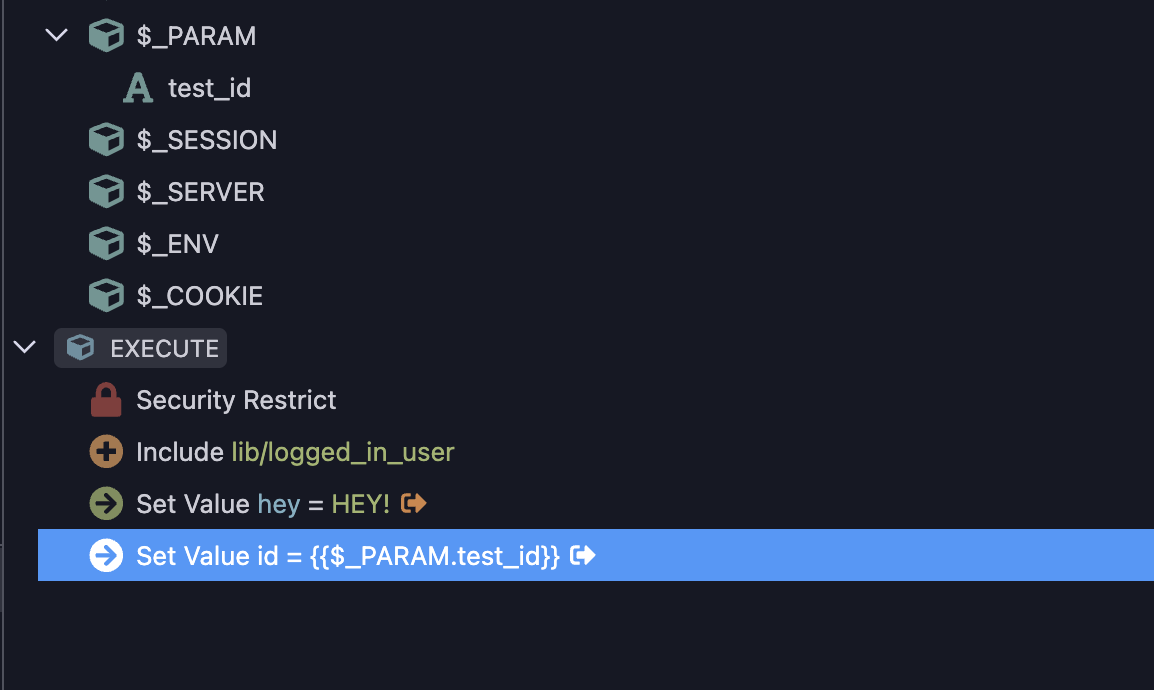Collapse the $_PARAM tree node
The image size is (1154, 690).
pyautogui.click(x=56, y=35)
